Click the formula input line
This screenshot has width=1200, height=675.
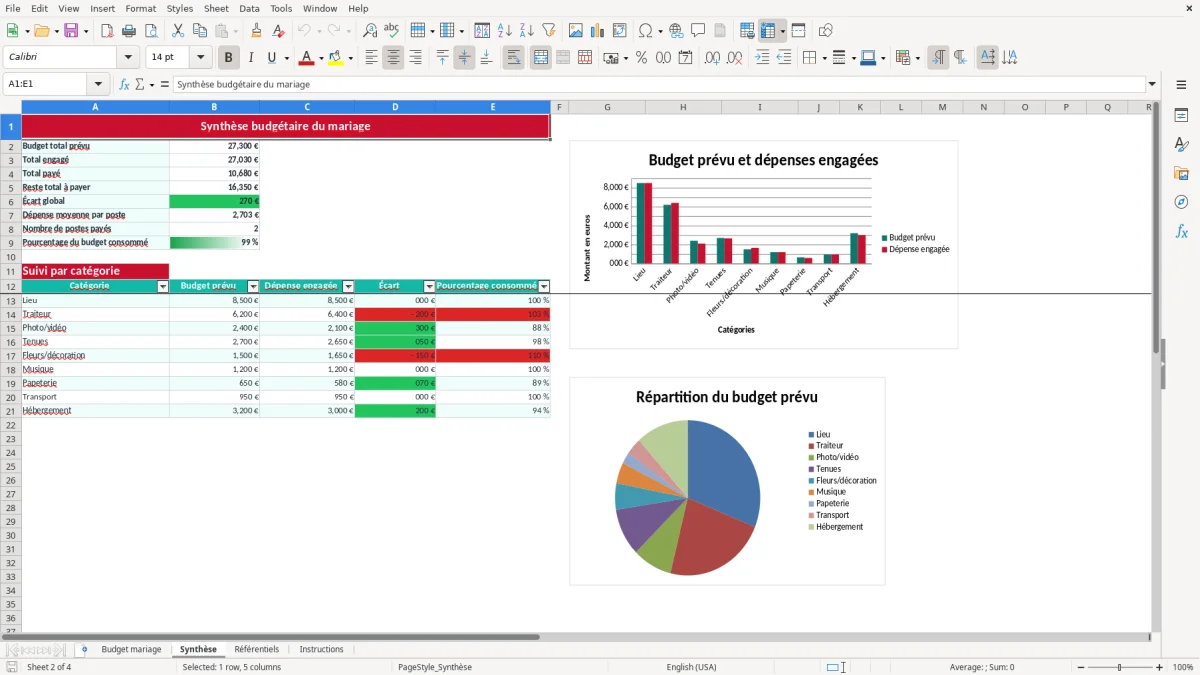click(658, 84)
